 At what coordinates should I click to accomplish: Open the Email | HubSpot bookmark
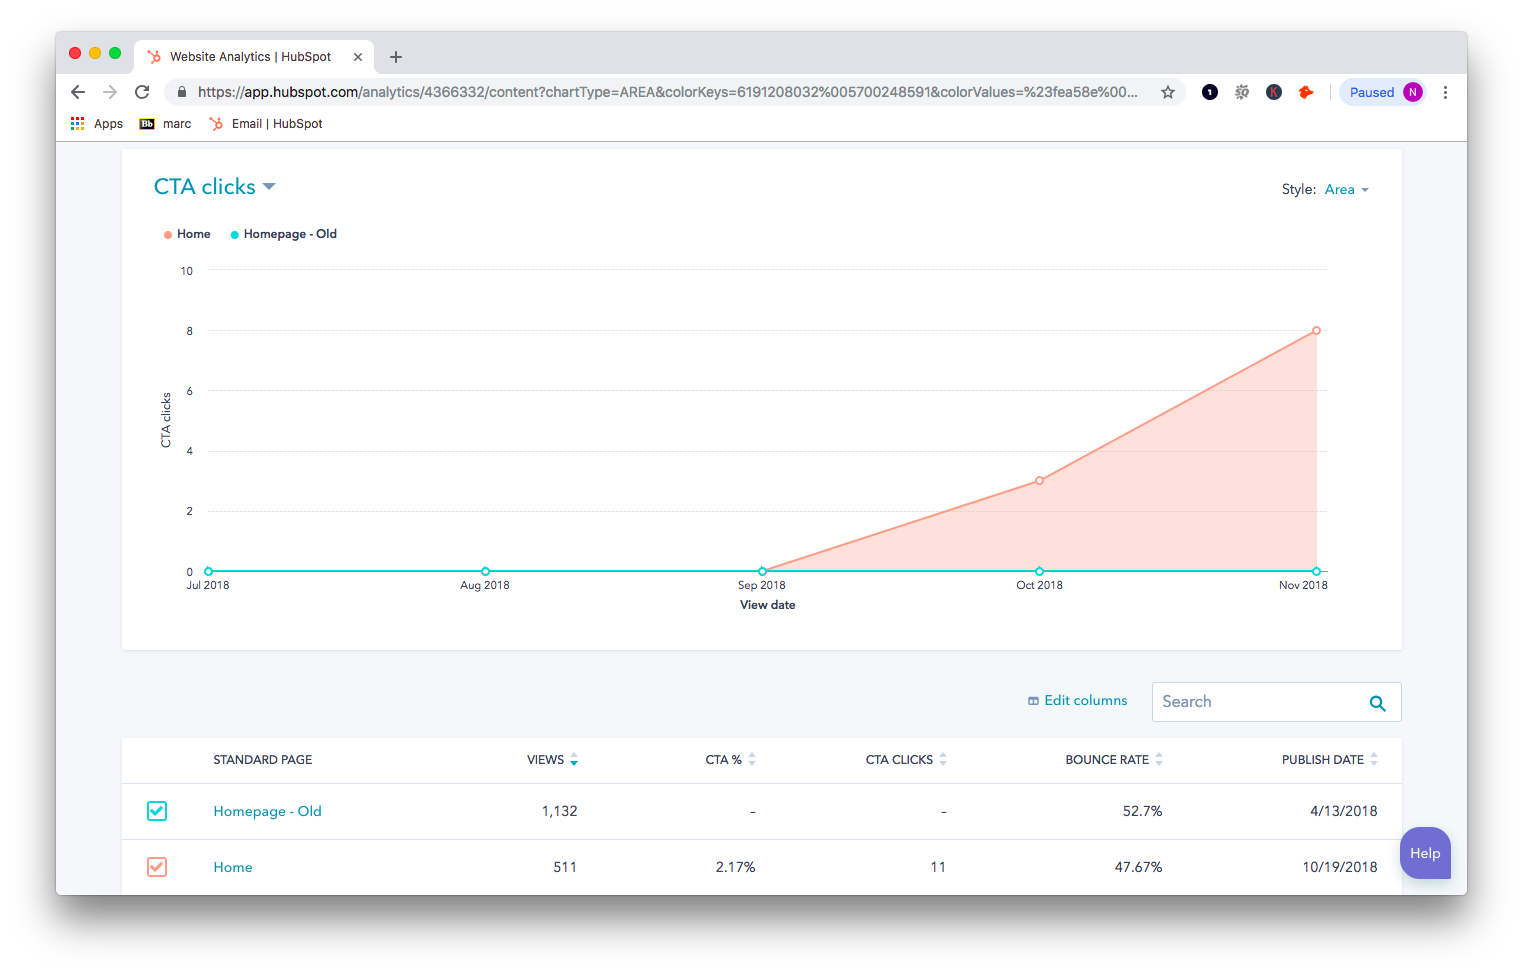point(266,124)
